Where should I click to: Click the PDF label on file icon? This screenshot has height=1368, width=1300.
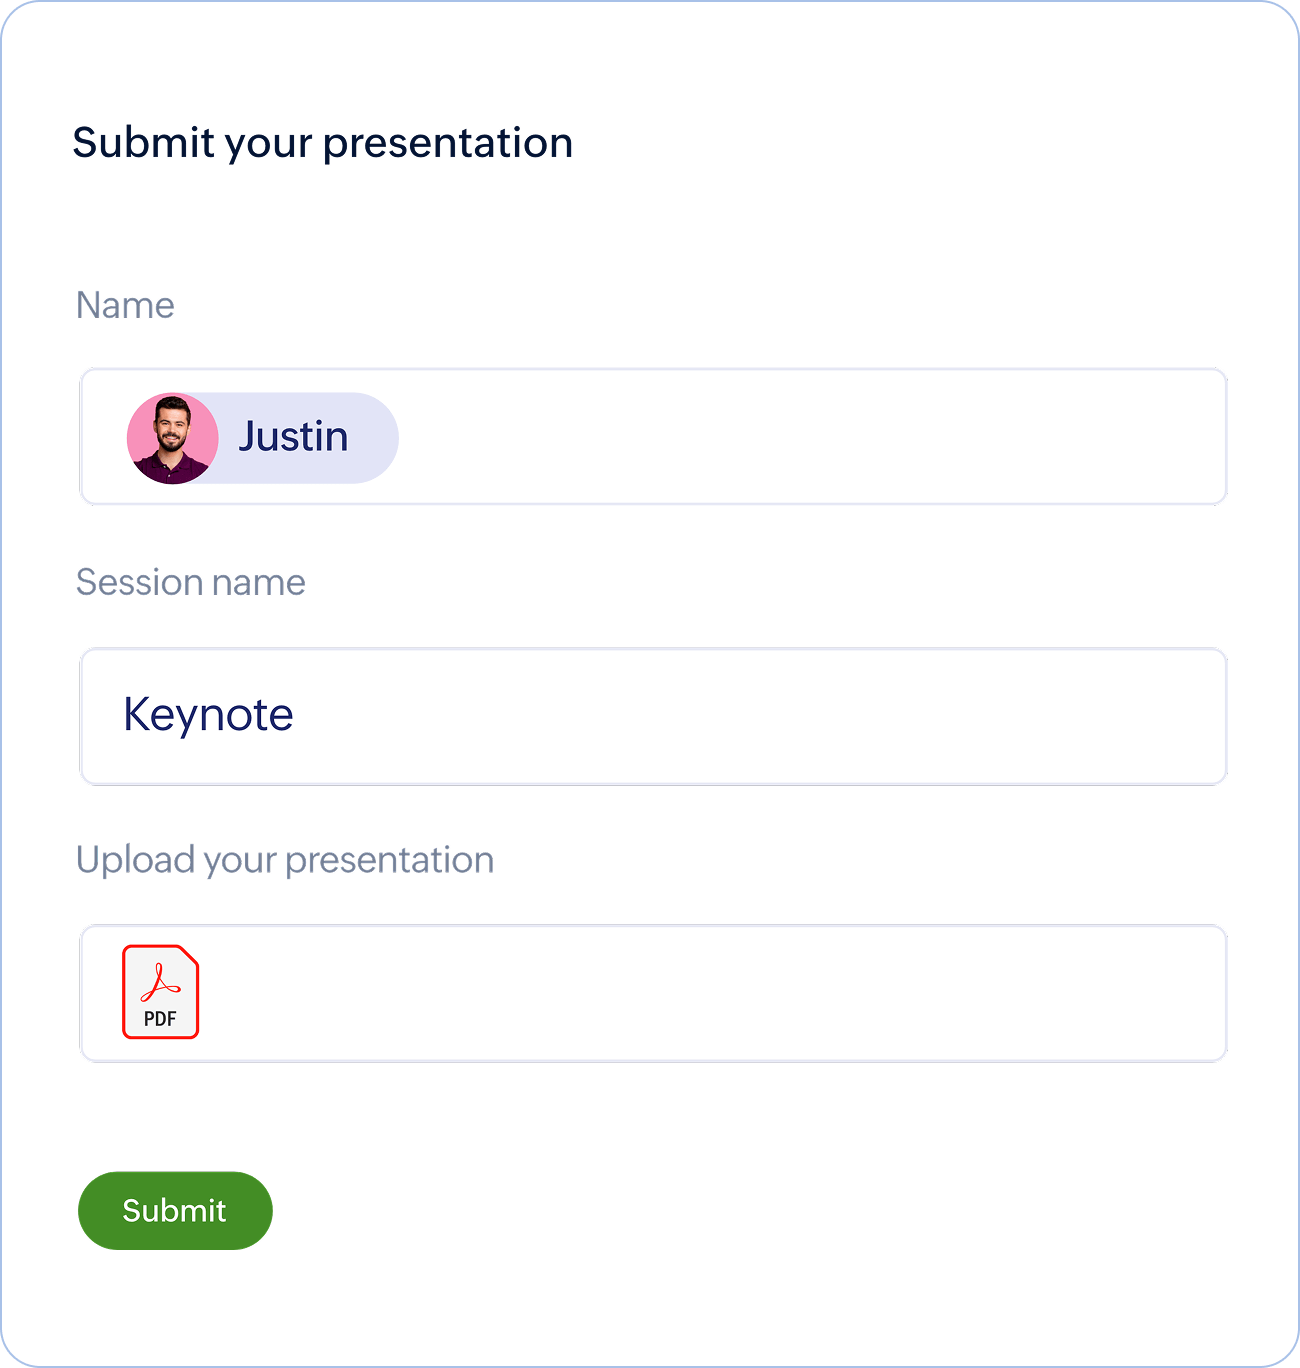click(x=160, y=1019)
